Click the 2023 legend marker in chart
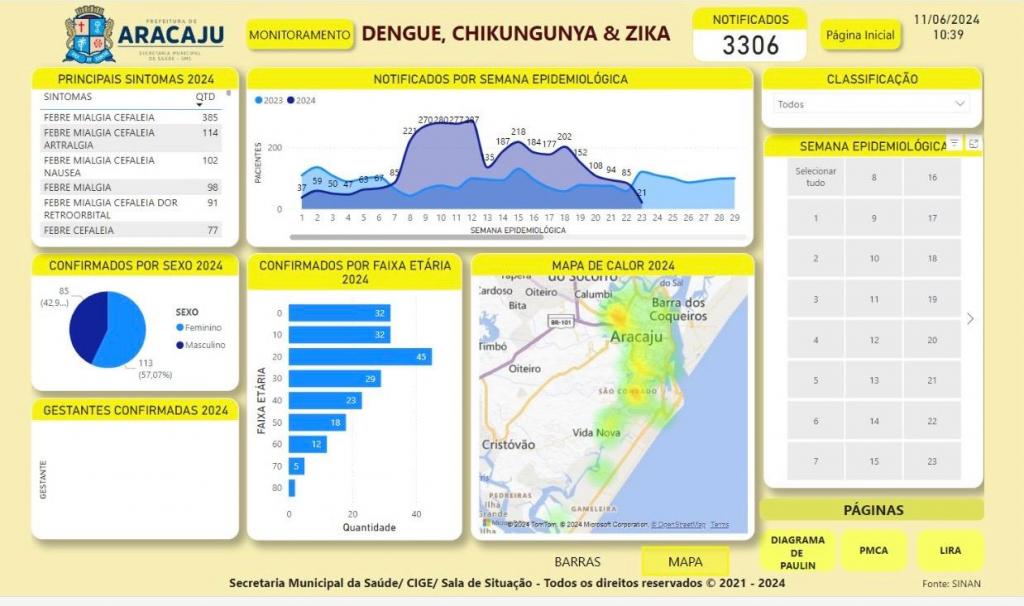The height and width of the screenshot is (606, 1024). (x=259, y=101)
